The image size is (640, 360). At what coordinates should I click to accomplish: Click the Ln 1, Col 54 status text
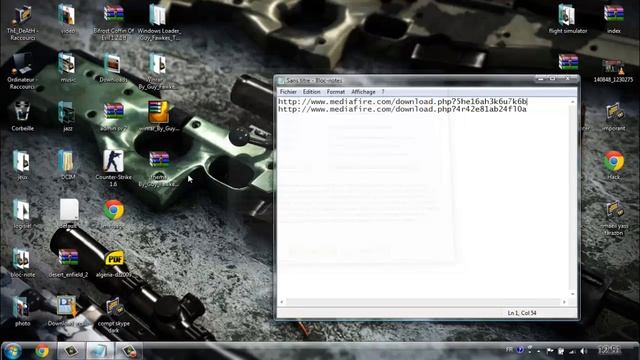[522, 313]
